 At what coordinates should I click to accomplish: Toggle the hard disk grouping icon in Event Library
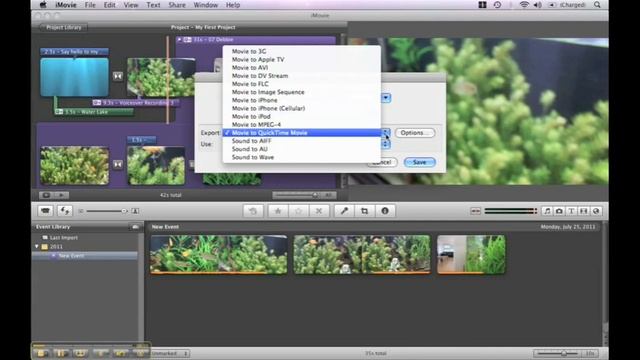point(135,227)
